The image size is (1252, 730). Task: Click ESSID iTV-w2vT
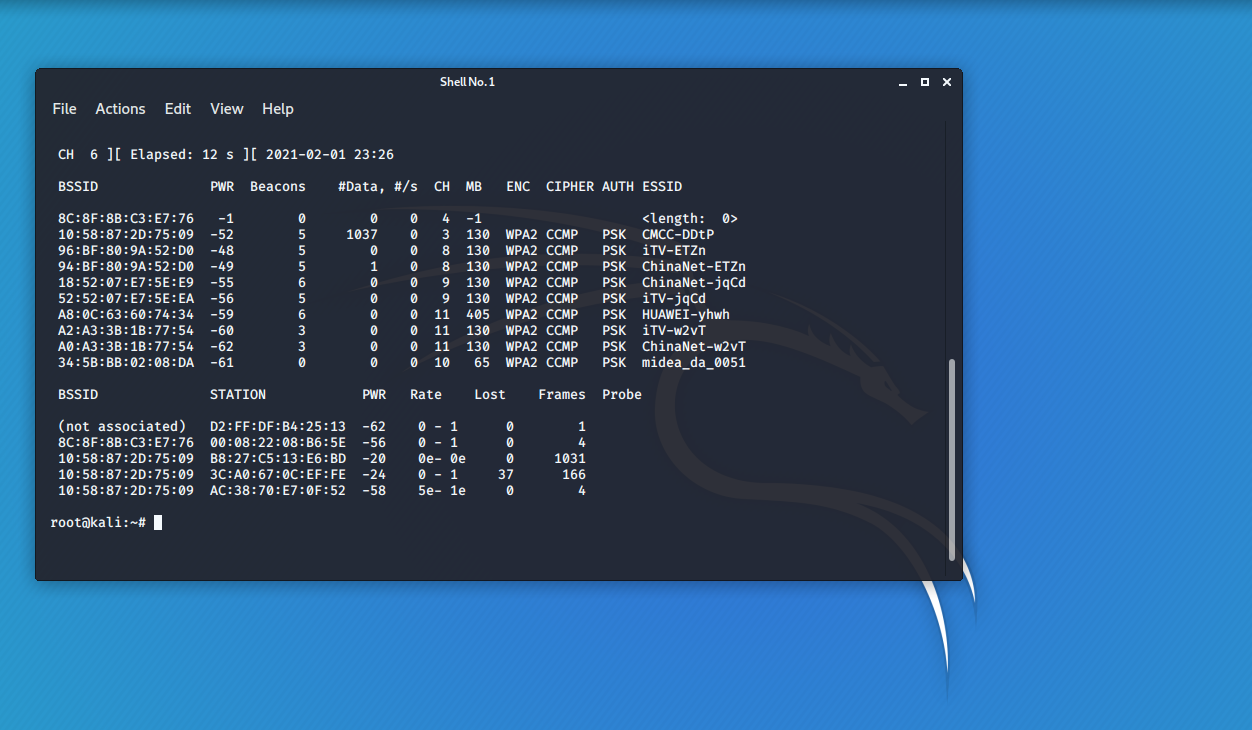674,331
